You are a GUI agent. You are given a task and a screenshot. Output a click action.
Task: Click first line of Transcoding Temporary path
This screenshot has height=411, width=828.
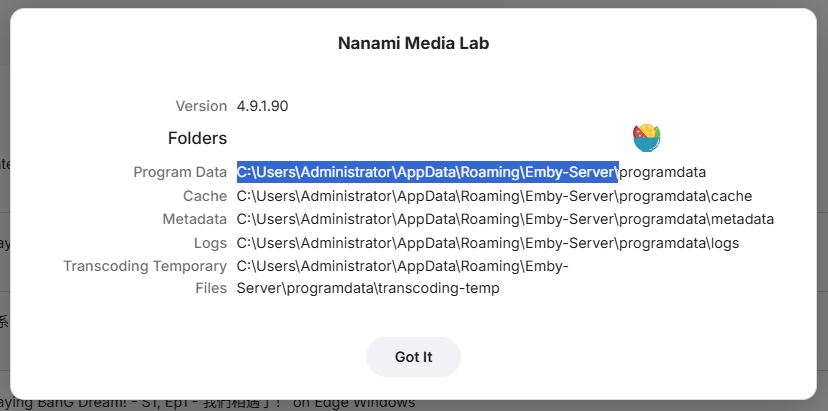[x=402, y=266]
